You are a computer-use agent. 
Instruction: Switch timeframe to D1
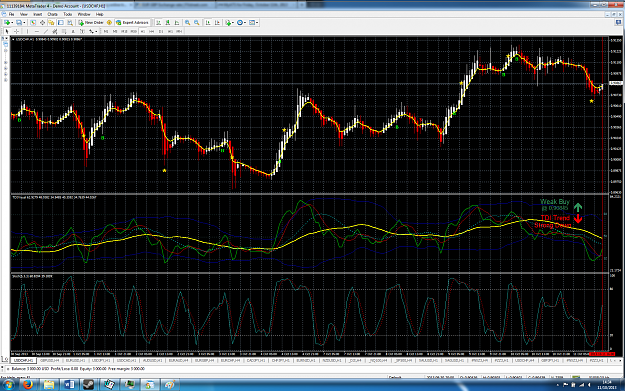161,31
